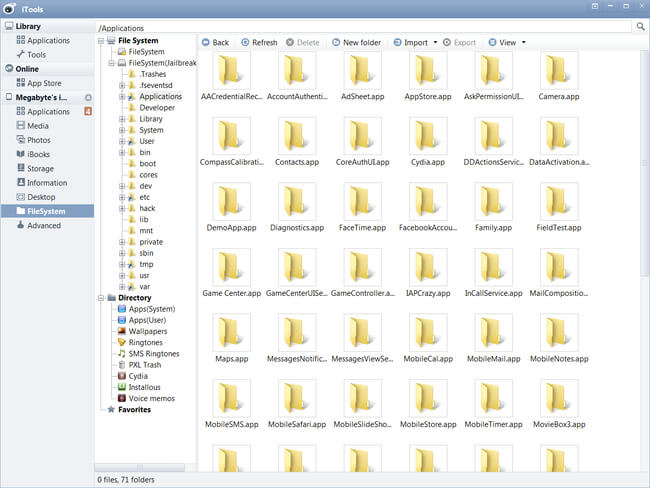Expand the private tree folder
650x488 pixels.
(122, 242)
